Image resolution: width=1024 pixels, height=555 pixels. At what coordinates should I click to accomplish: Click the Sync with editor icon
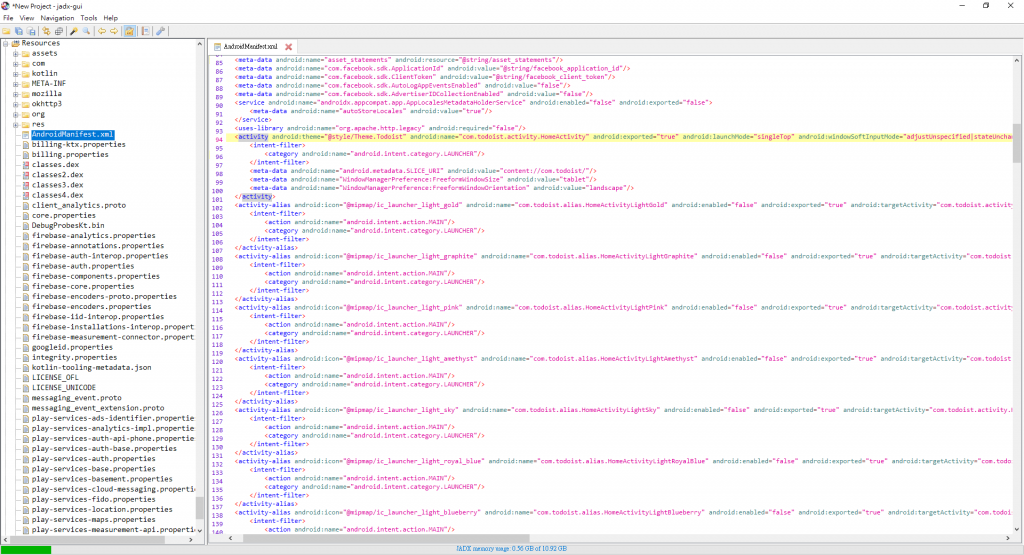pyautogui.click(x=46, y=31)
